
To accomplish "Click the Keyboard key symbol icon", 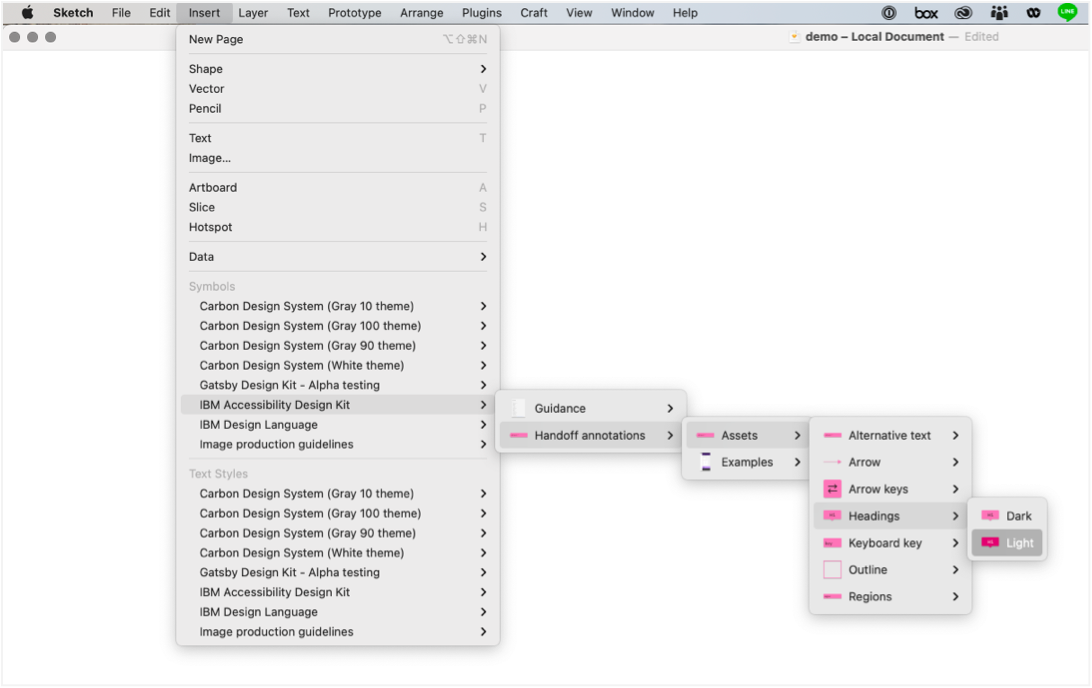I will coord(832,543).
